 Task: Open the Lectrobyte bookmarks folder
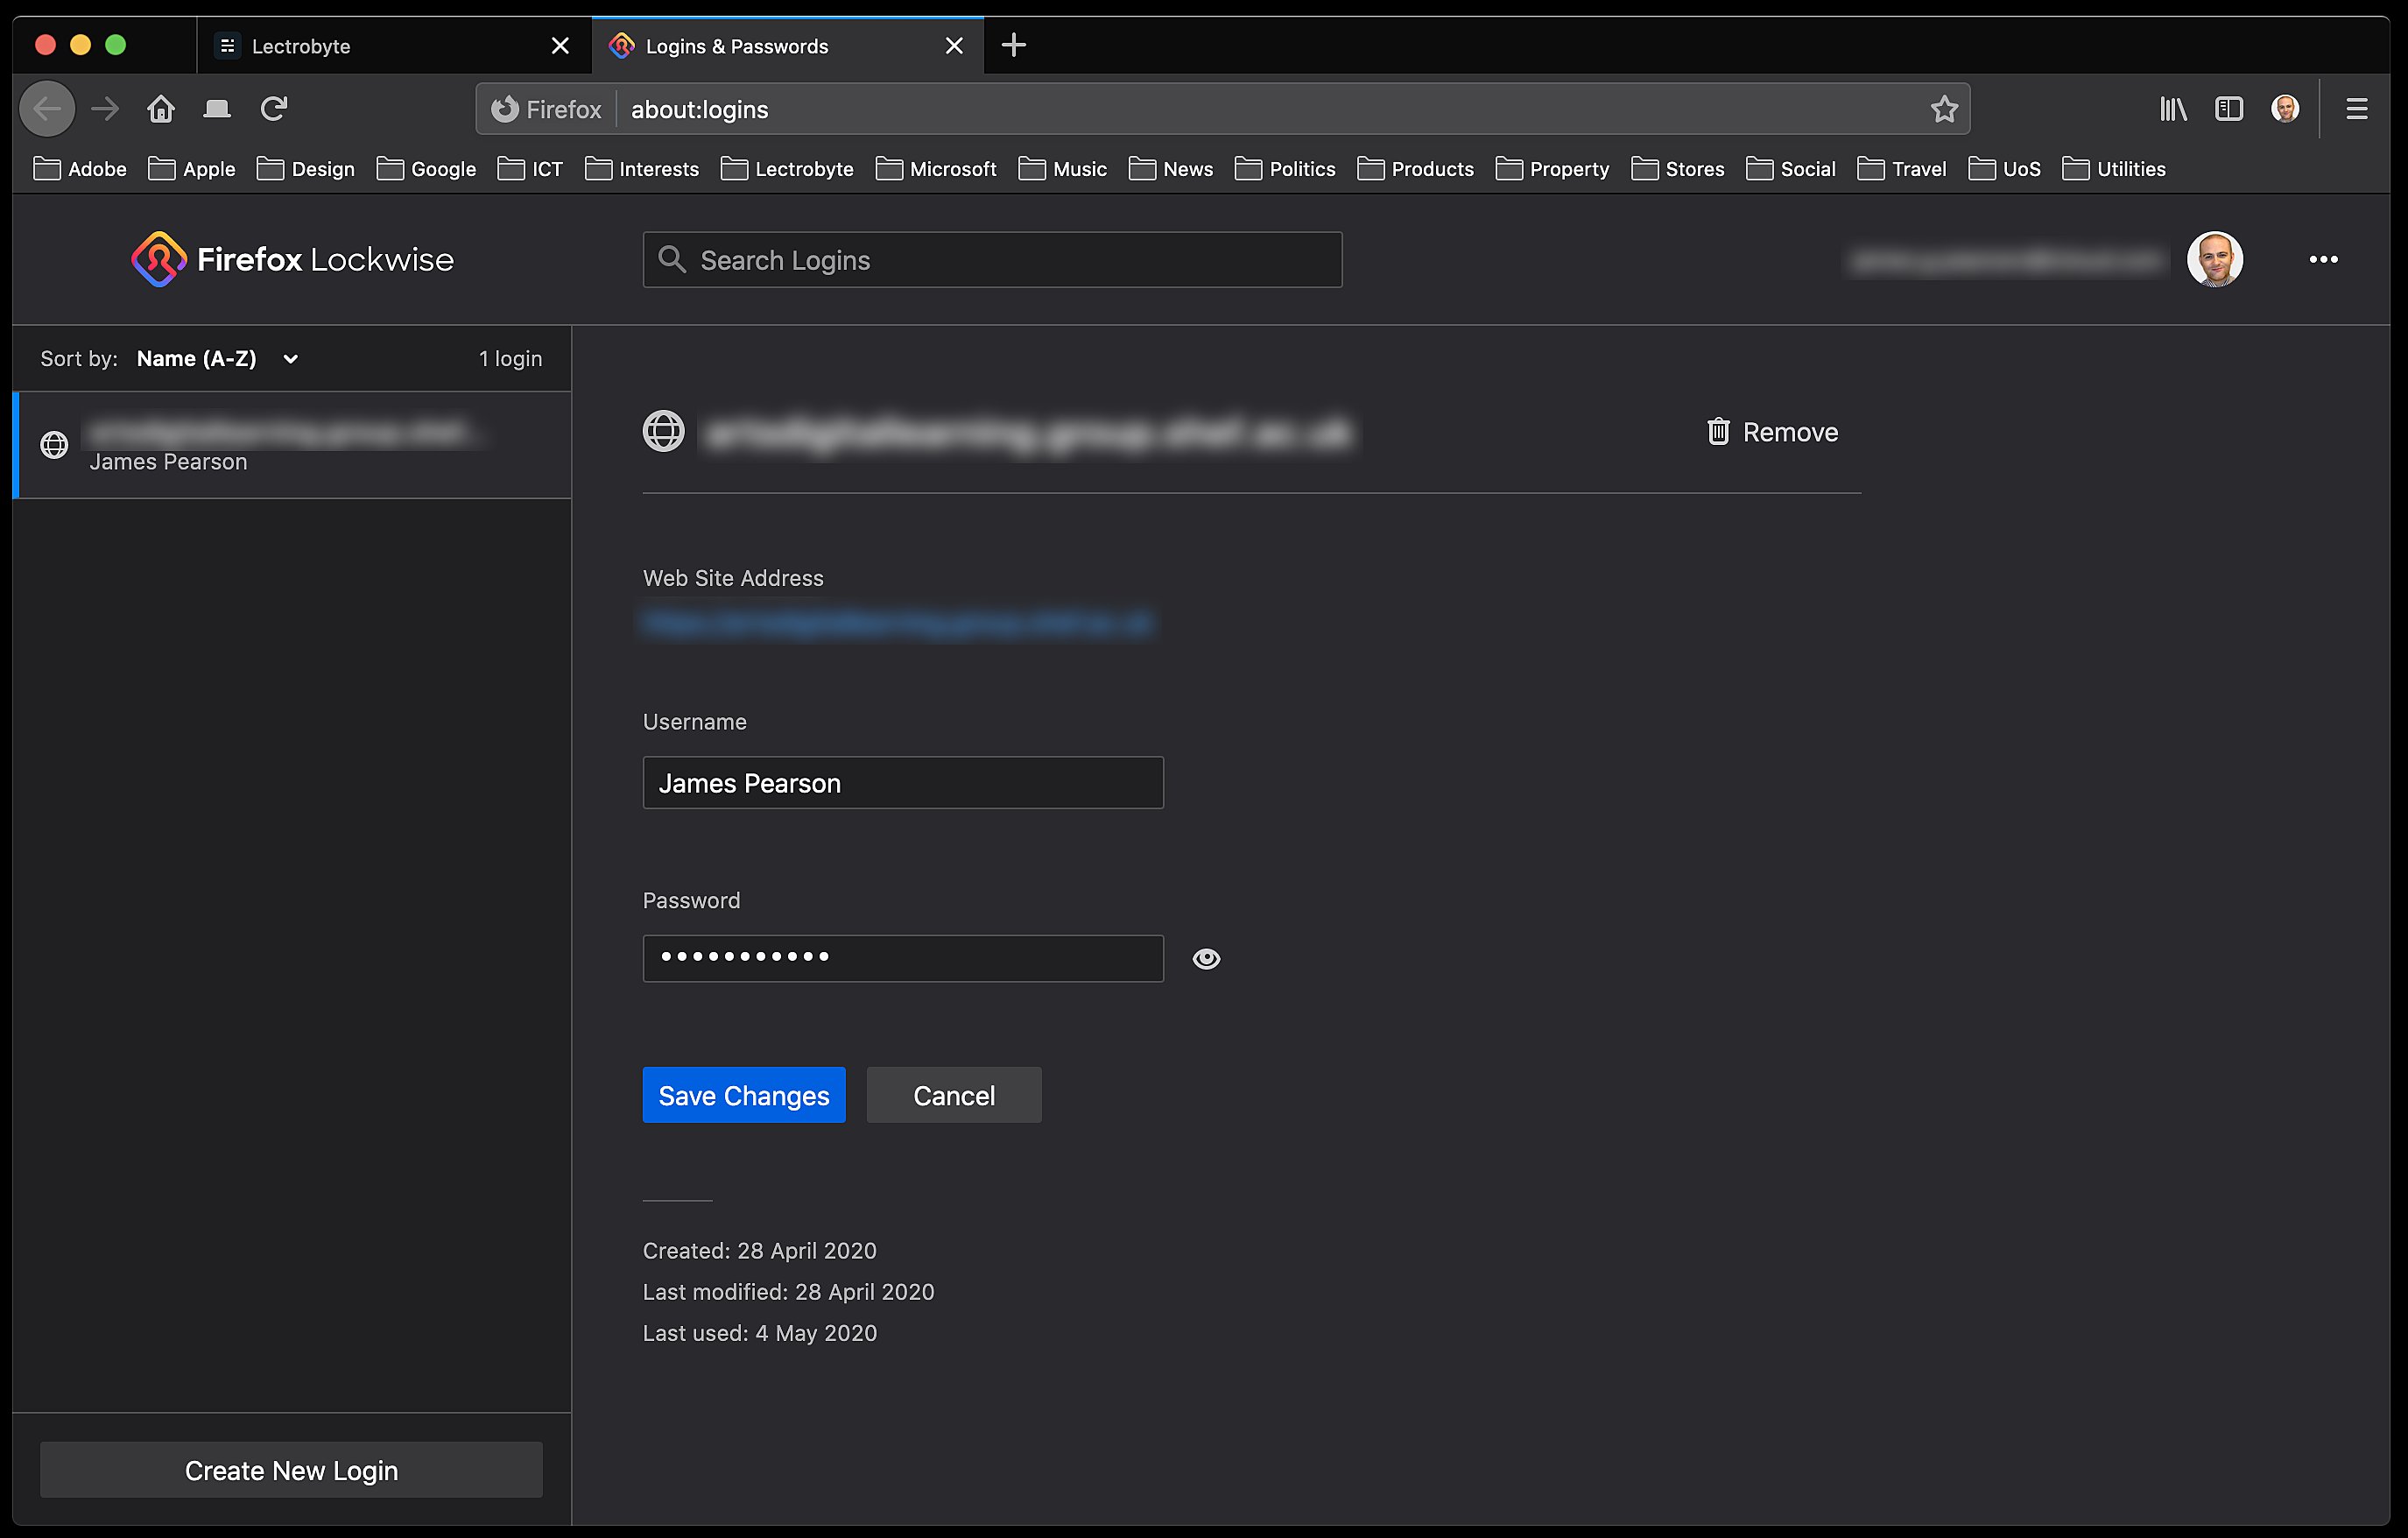pyautogui.click(x=787, y=169)
